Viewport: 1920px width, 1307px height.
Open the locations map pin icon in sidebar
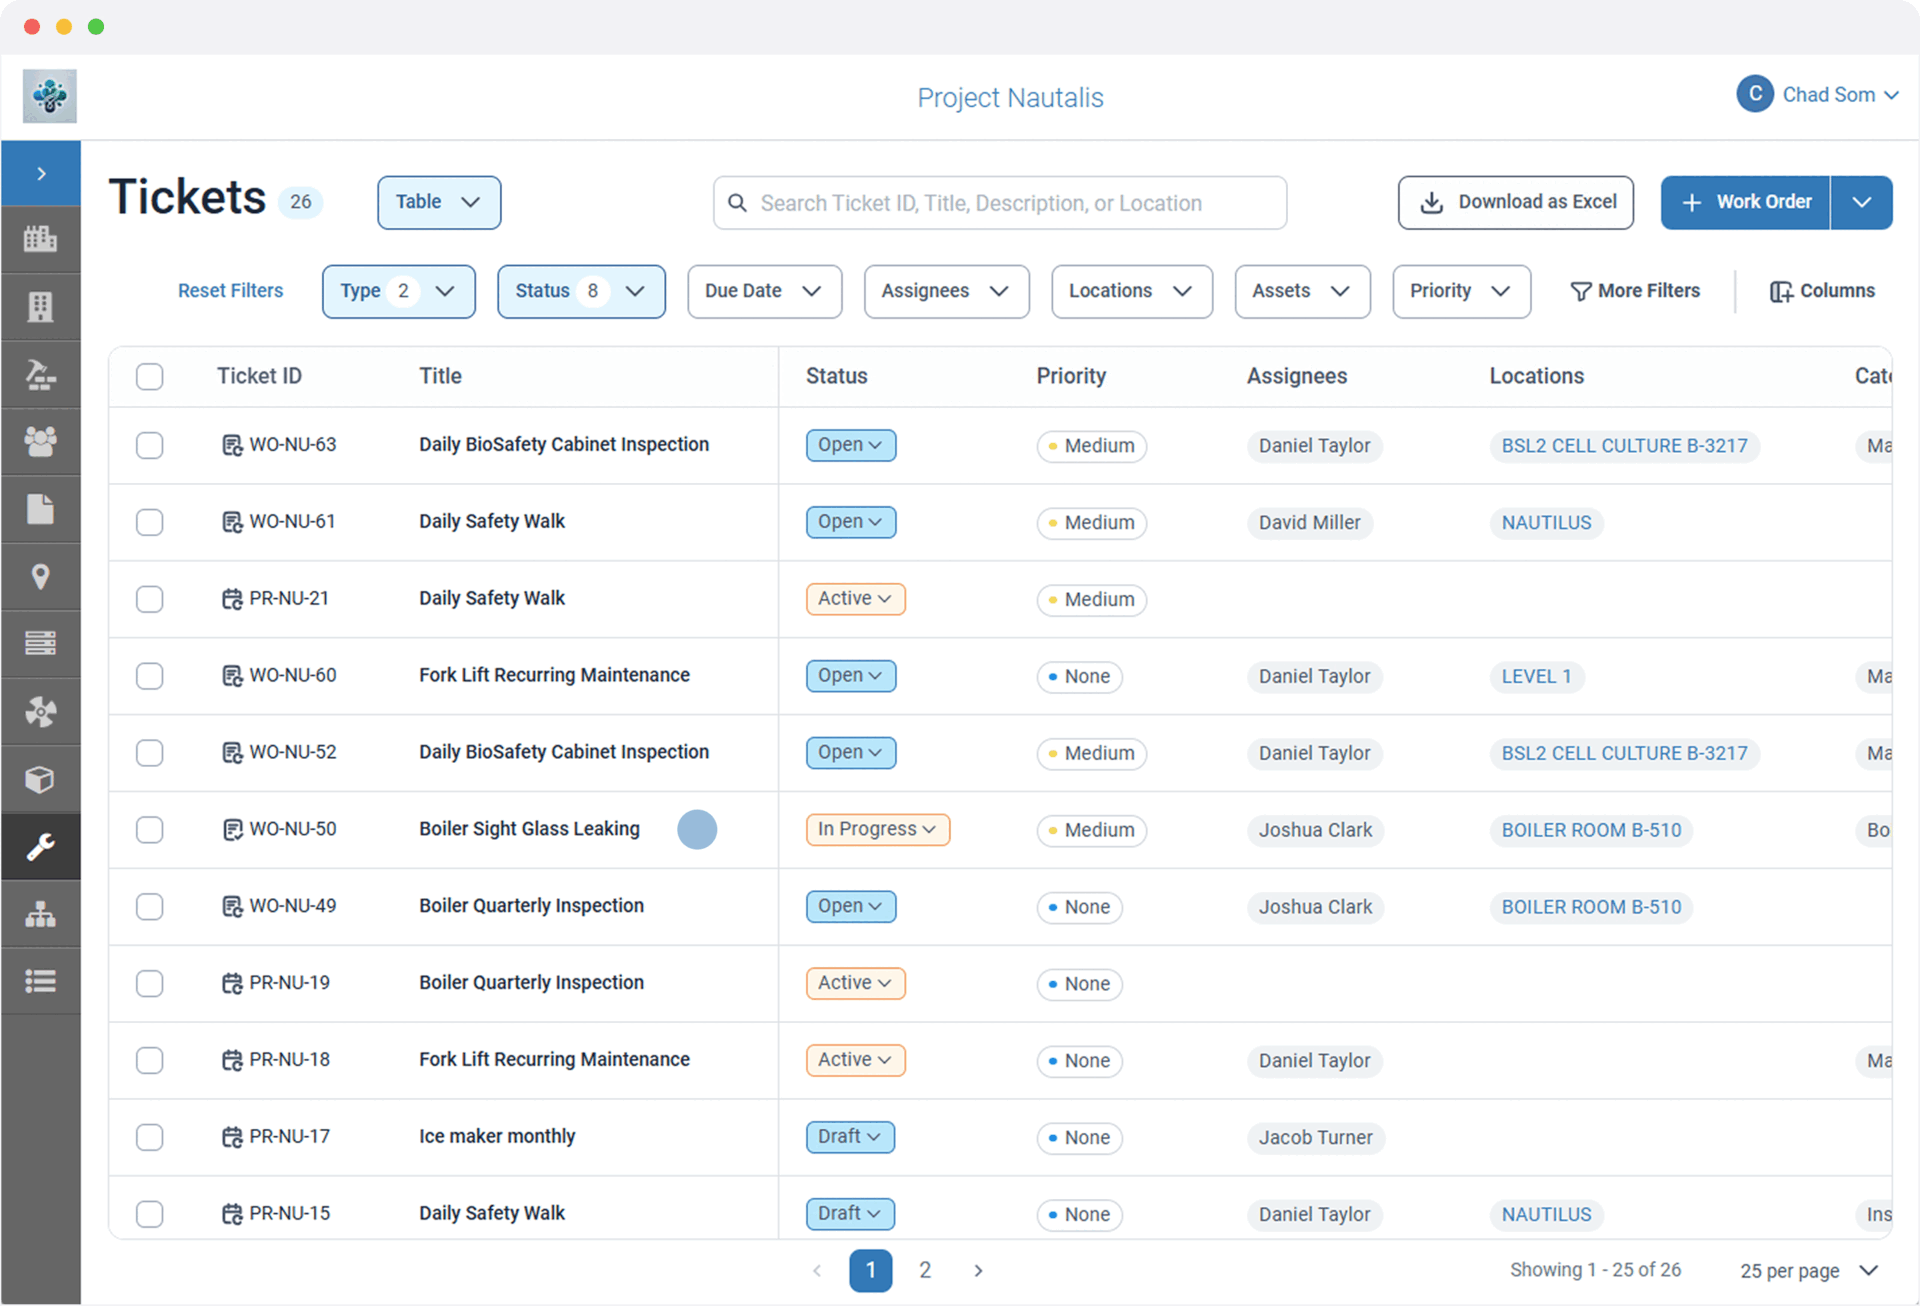41,577
